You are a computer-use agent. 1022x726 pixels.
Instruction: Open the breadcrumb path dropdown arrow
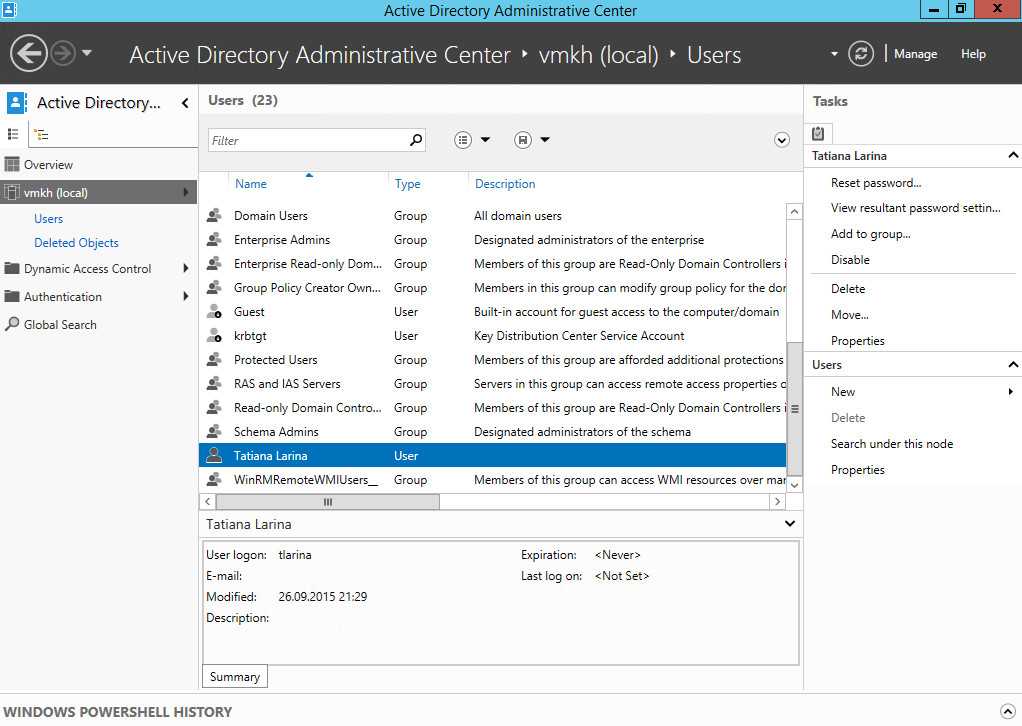[834, 54]
